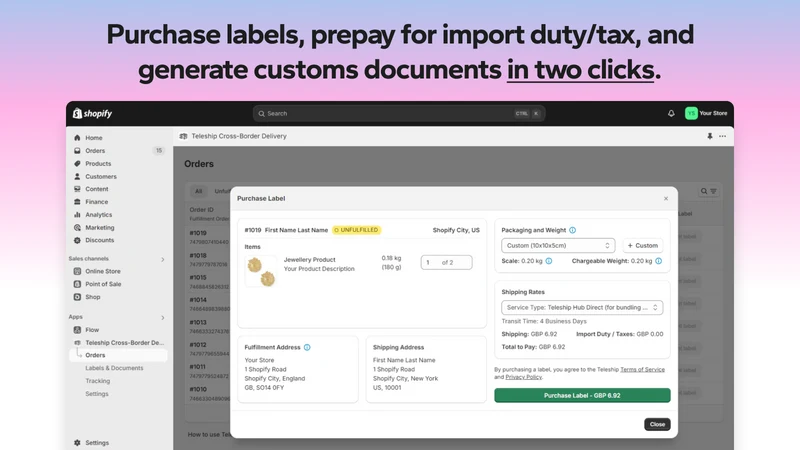This screenshot has width=800, height=450.
Task: Click the Shopify logo
Action: tap(92, 113)
